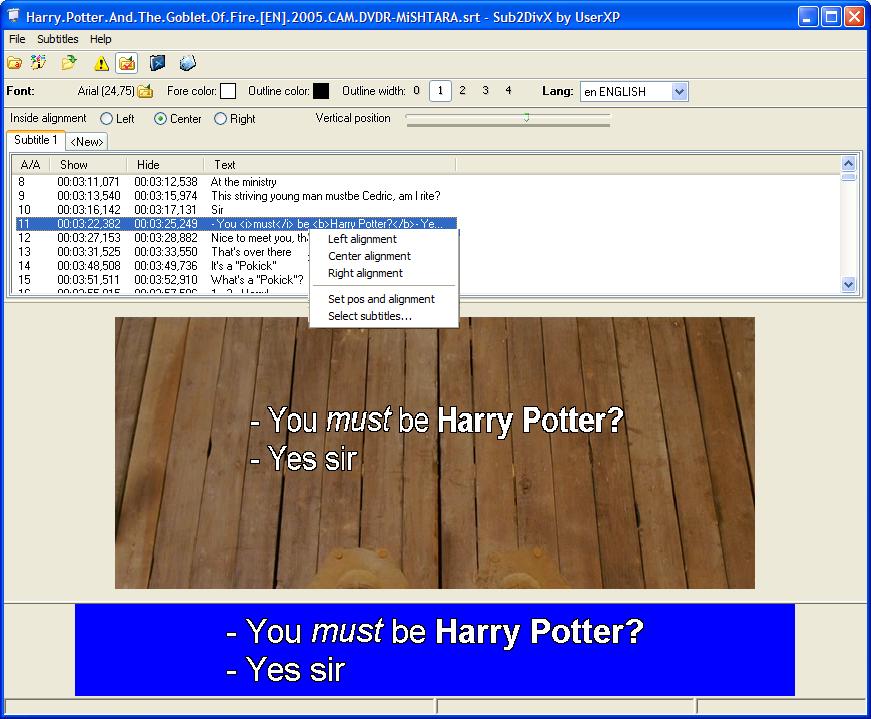Click show time 00:03:13,540
Image resolution: width=871 pixels, height=719 pixels.
pos(88,196)
